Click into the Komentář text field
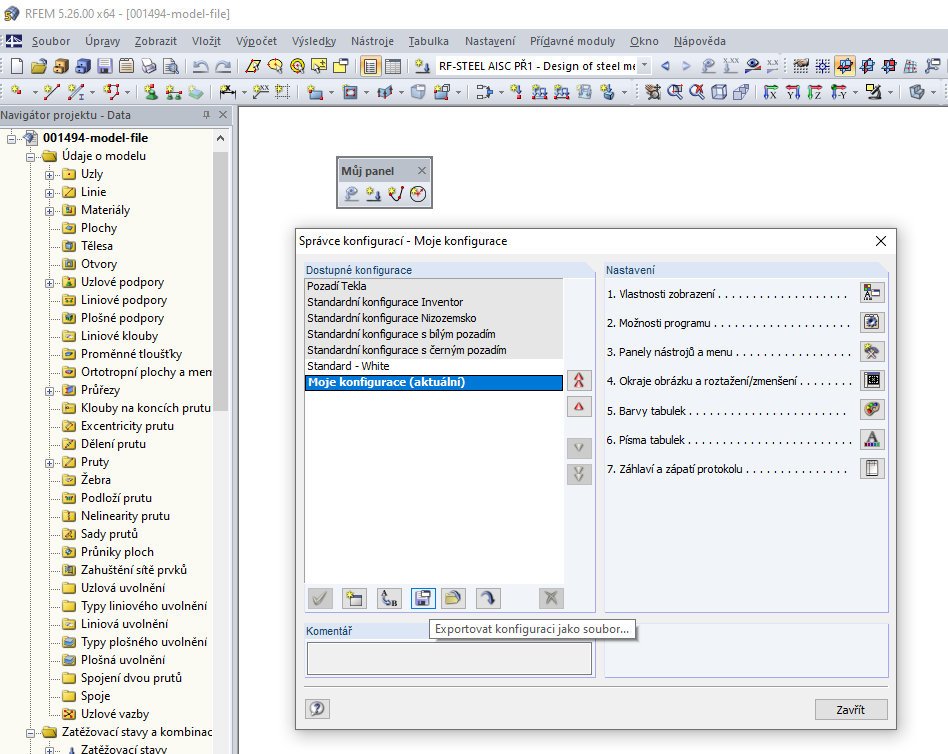This screenshot has width=948, height=754. point(449,658)
